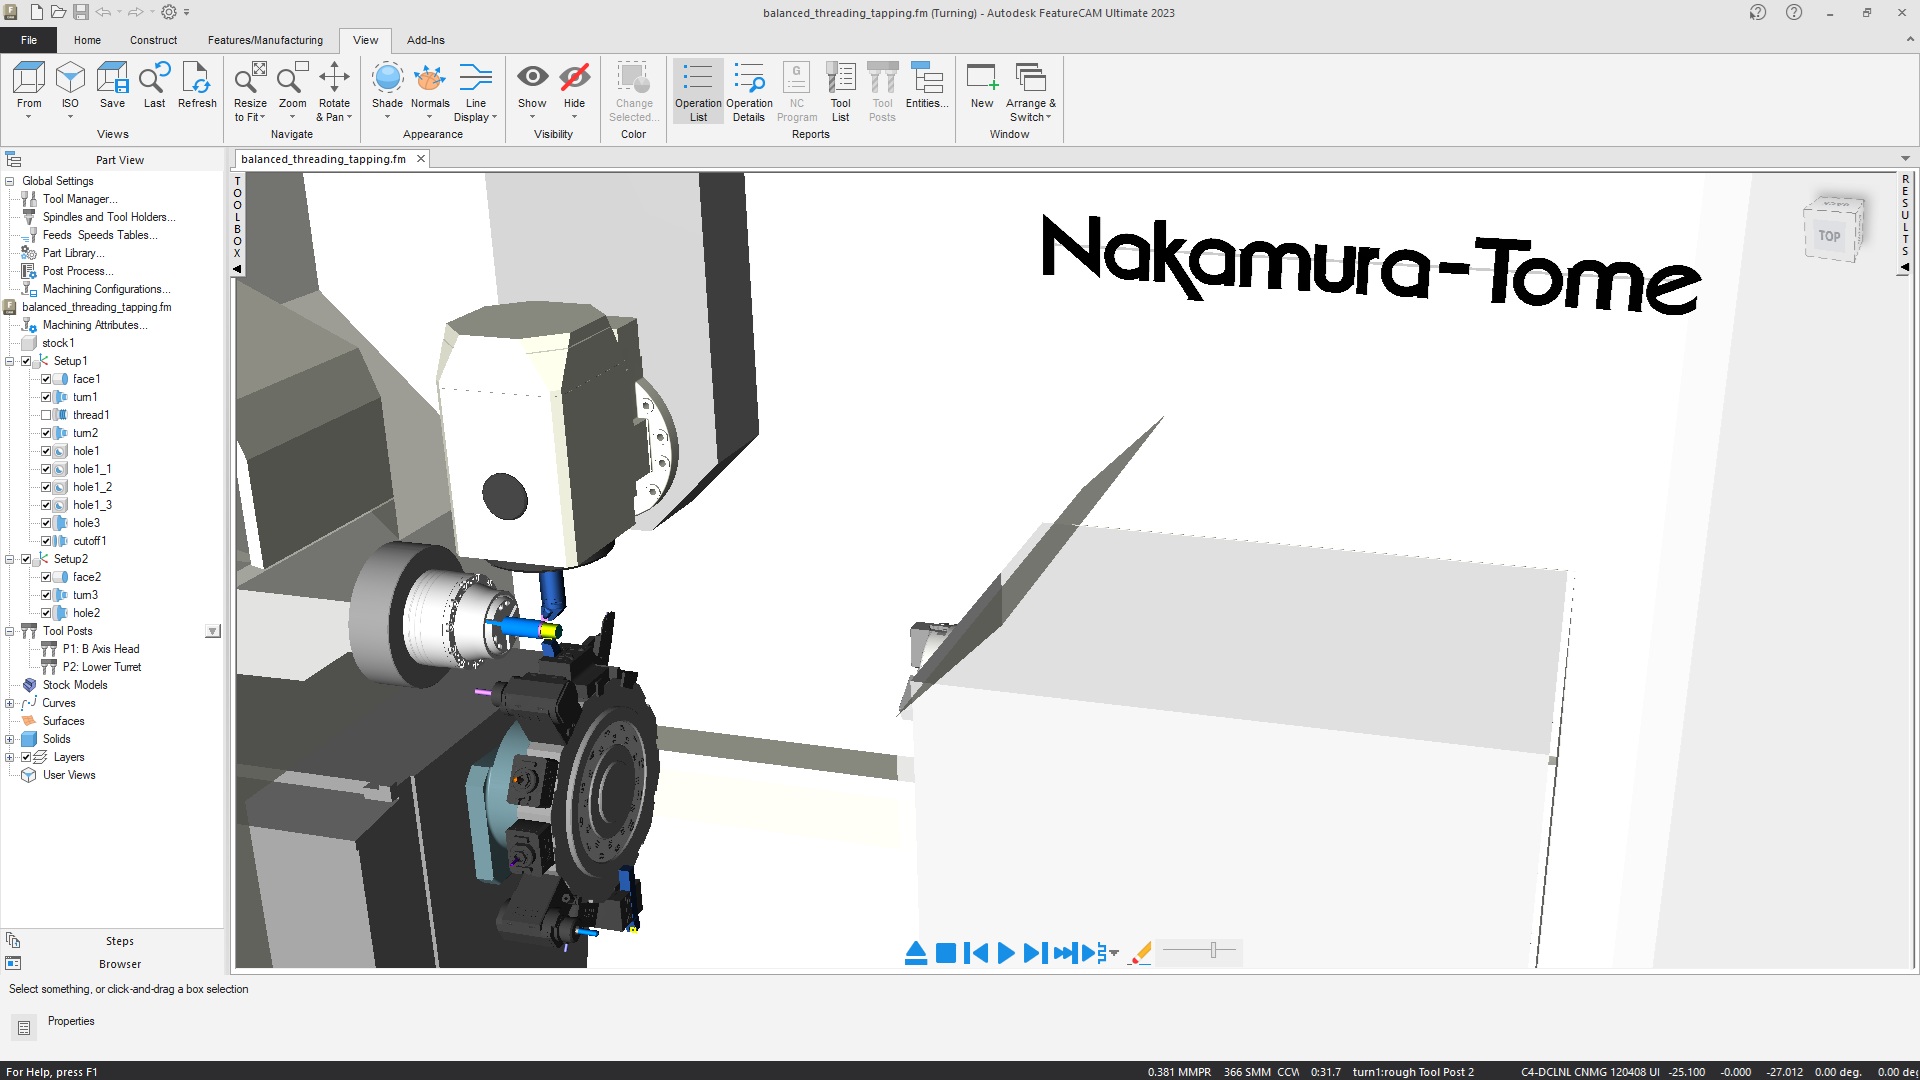Click Resize to Fit icon
The image size is (1920, 1080).
(x=250, y=80)
